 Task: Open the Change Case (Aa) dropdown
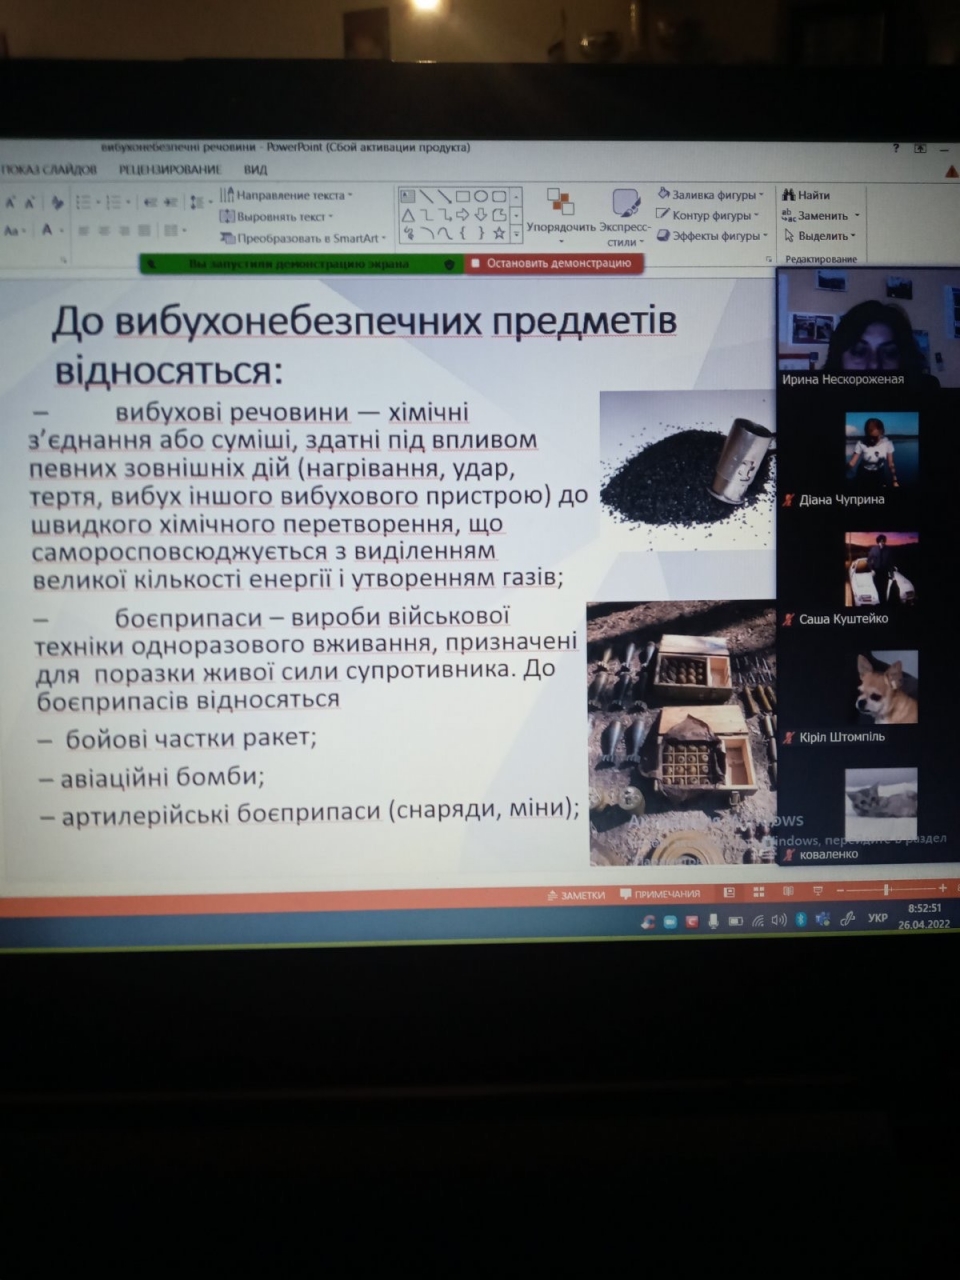click(x=14, y=231)
